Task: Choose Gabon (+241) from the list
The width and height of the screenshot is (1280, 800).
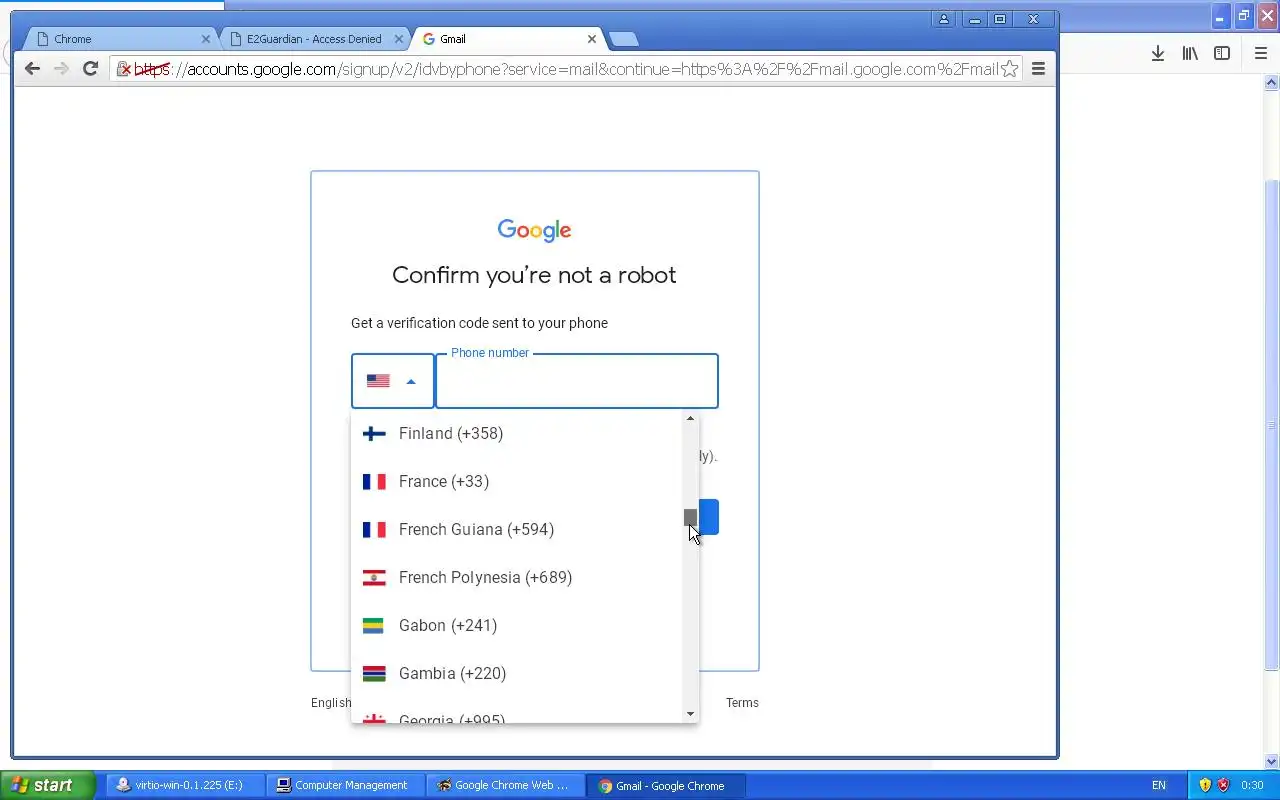Action: (517, 625)
